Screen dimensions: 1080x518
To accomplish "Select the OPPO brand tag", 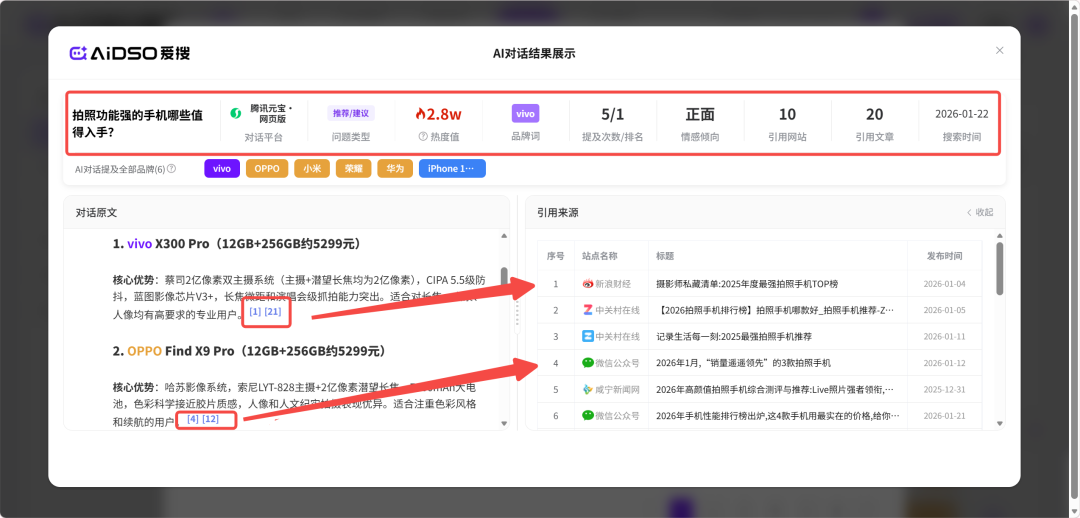I will point(267,169).
